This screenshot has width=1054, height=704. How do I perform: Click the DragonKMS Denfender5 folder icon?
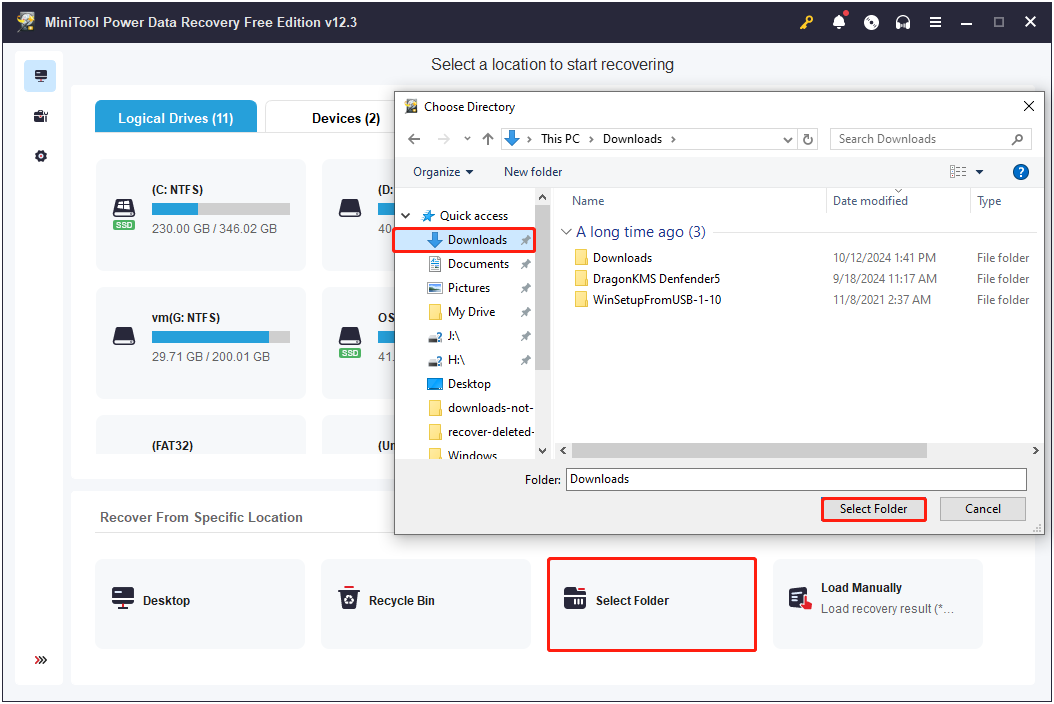(x=581, y=278)
